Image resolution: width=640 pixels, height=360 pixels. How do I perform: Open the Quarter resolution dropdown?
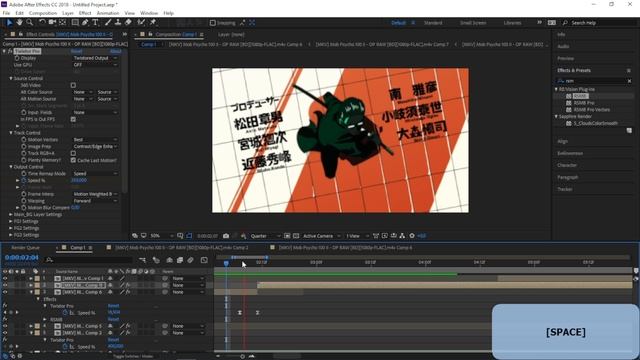[265, 236]
